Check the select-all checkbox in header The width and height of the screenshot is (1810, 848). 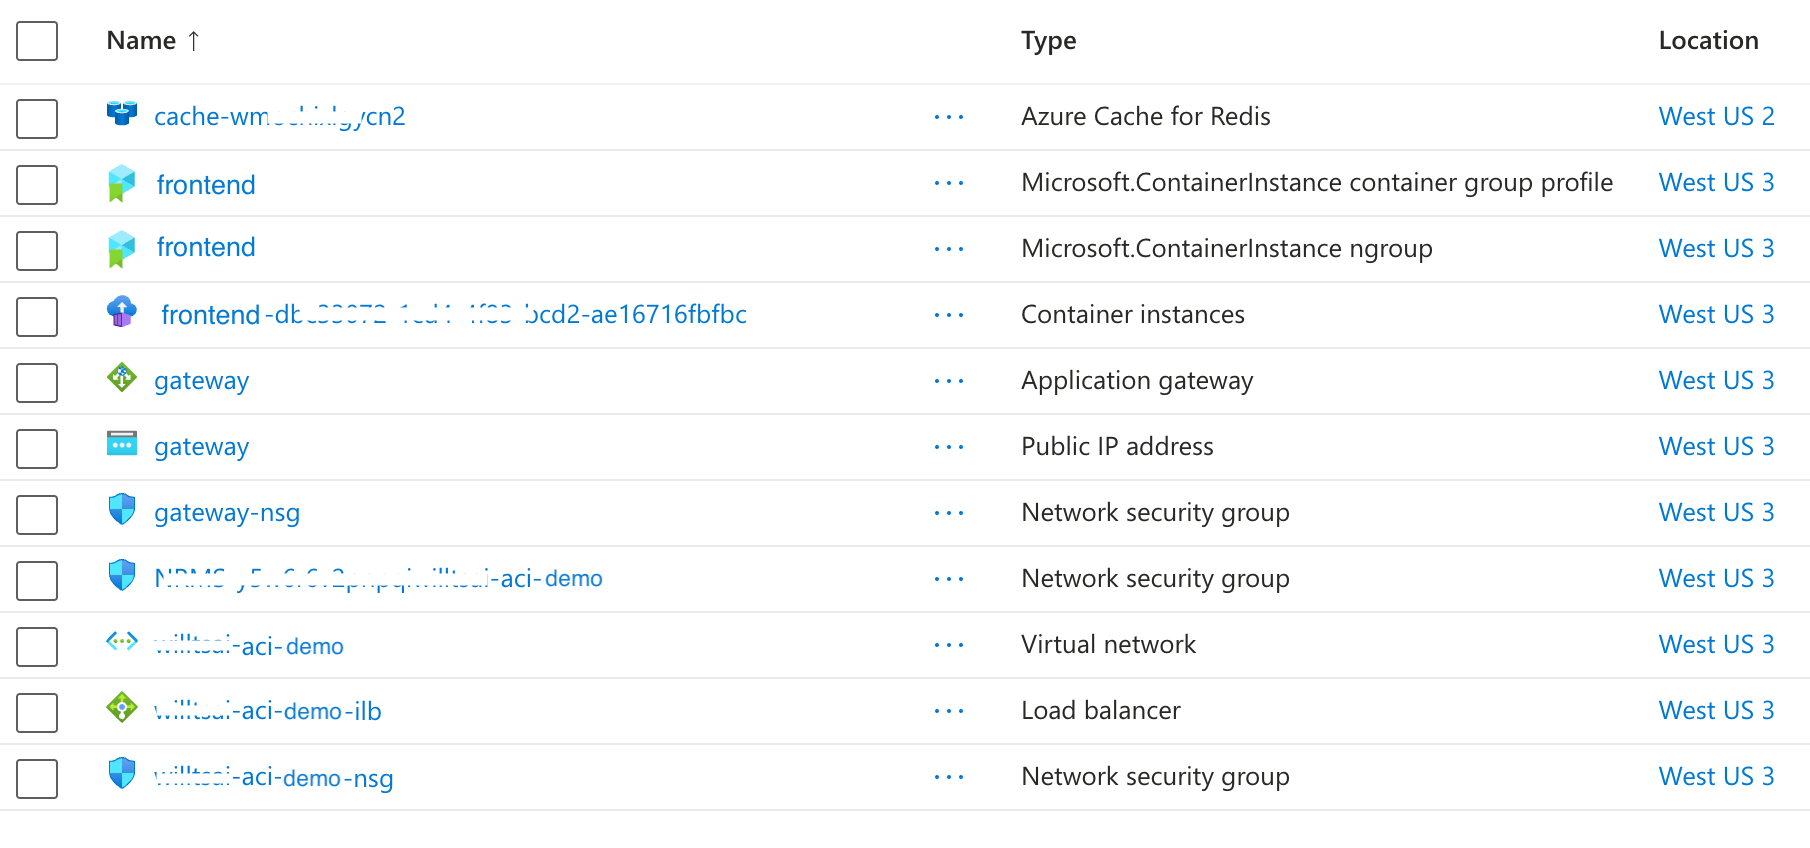[37, 41]
